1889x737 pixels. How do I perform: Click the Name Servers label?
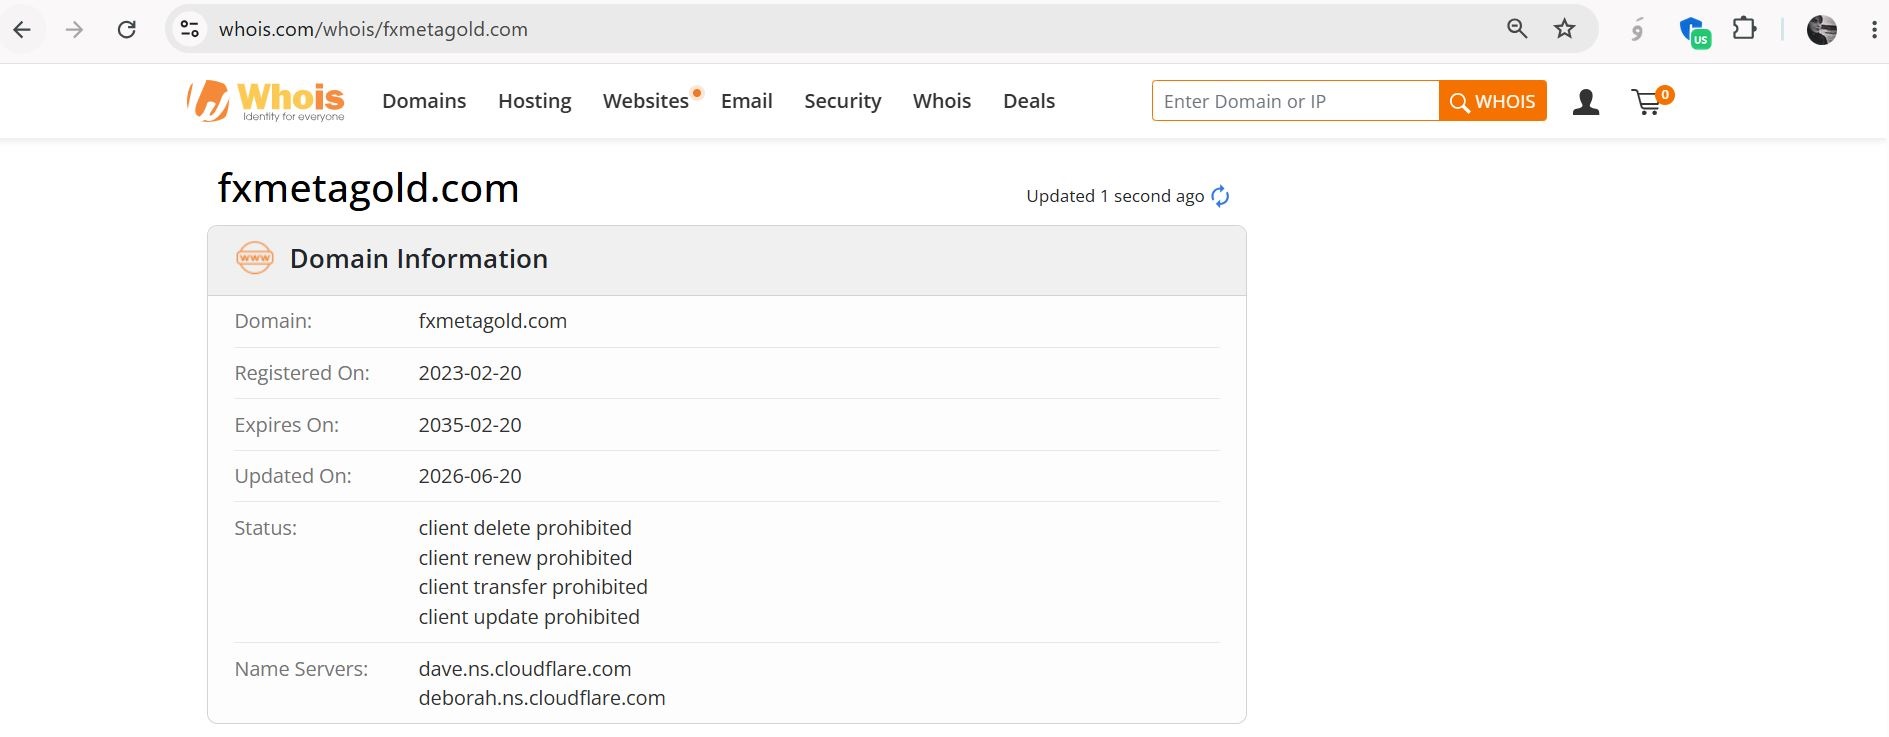click(301, 669)
